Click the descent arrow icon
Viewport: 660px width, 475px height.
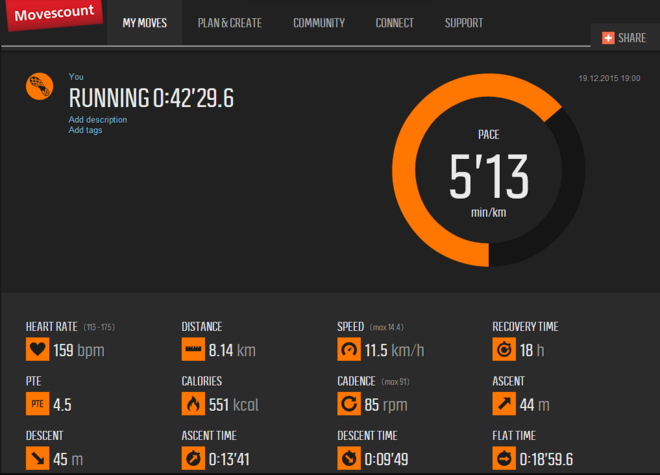[x=38, y=459]
